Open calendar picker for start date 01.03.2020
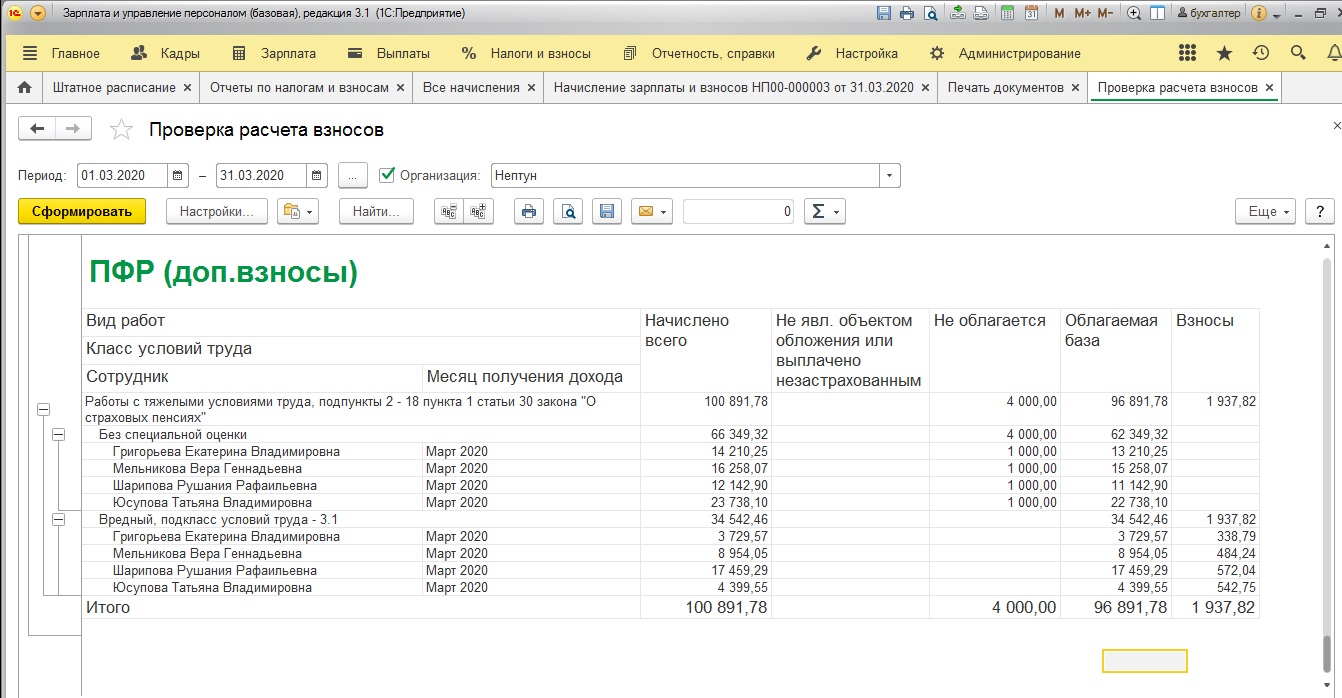1342x698 pixels. pyautogui.click(x=178, y=175)
